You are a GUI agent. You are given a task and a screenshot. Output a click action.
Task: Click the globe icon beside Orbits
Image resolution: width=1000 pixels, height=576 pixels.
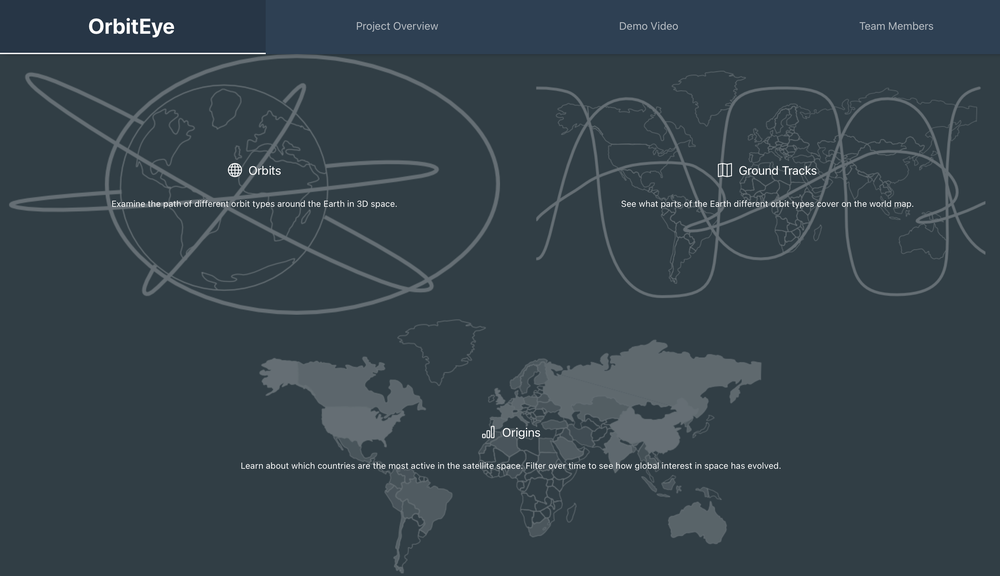pos(235,170)
